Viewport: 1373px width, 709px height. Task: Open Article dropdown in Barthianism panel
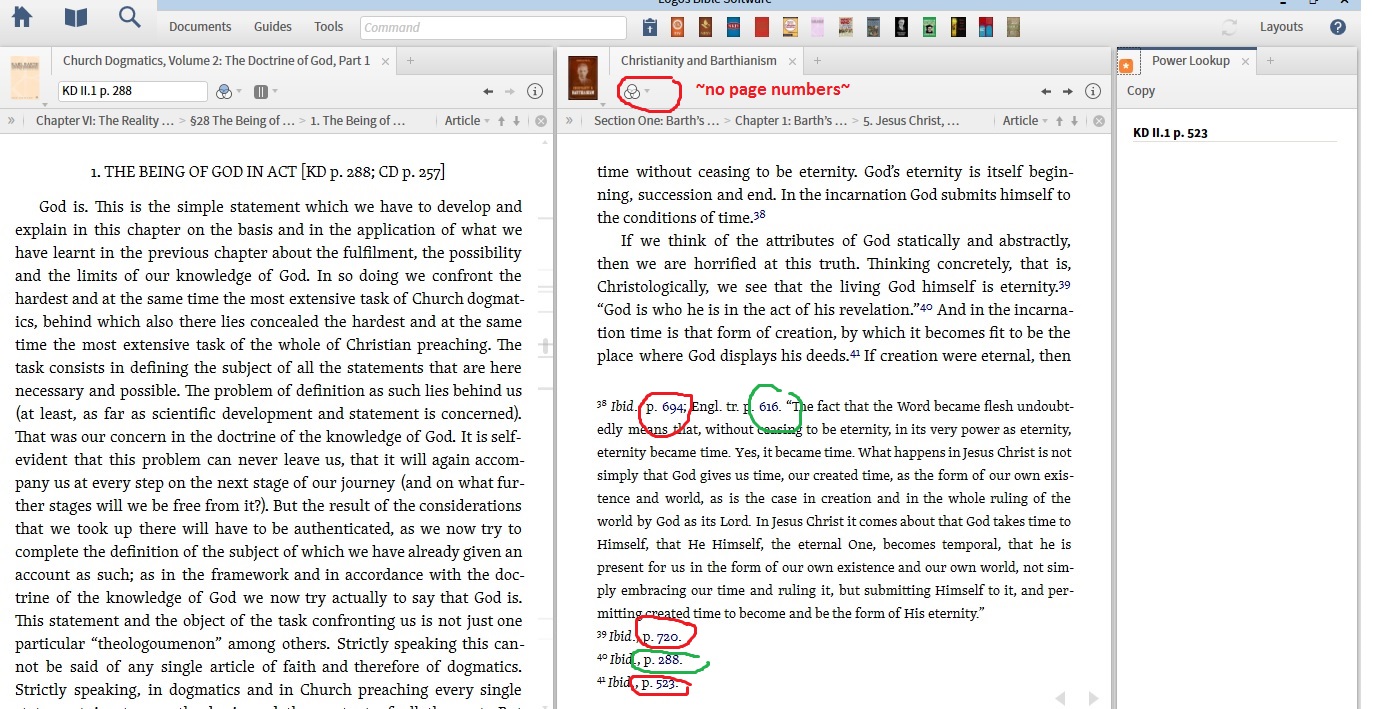[x=1025, y=121]
